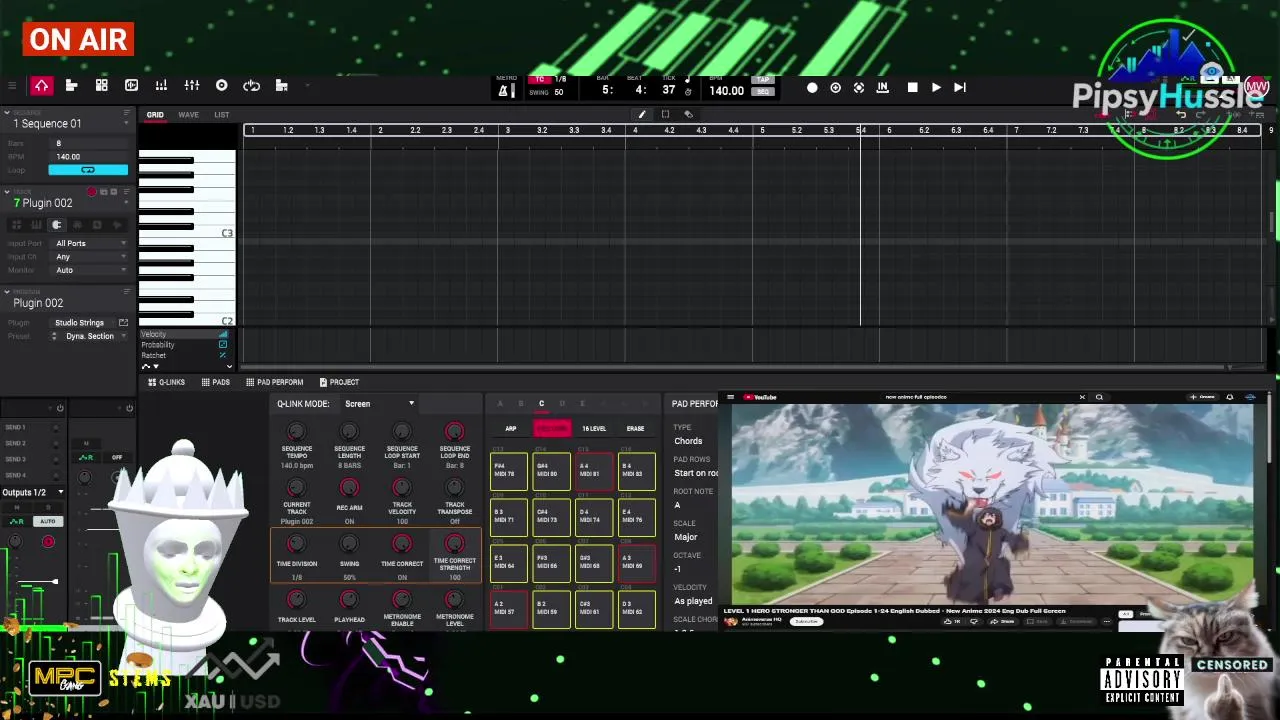1280x720 pixels.
Task: Click the Stop button
Action: click(x=912, y=88)
